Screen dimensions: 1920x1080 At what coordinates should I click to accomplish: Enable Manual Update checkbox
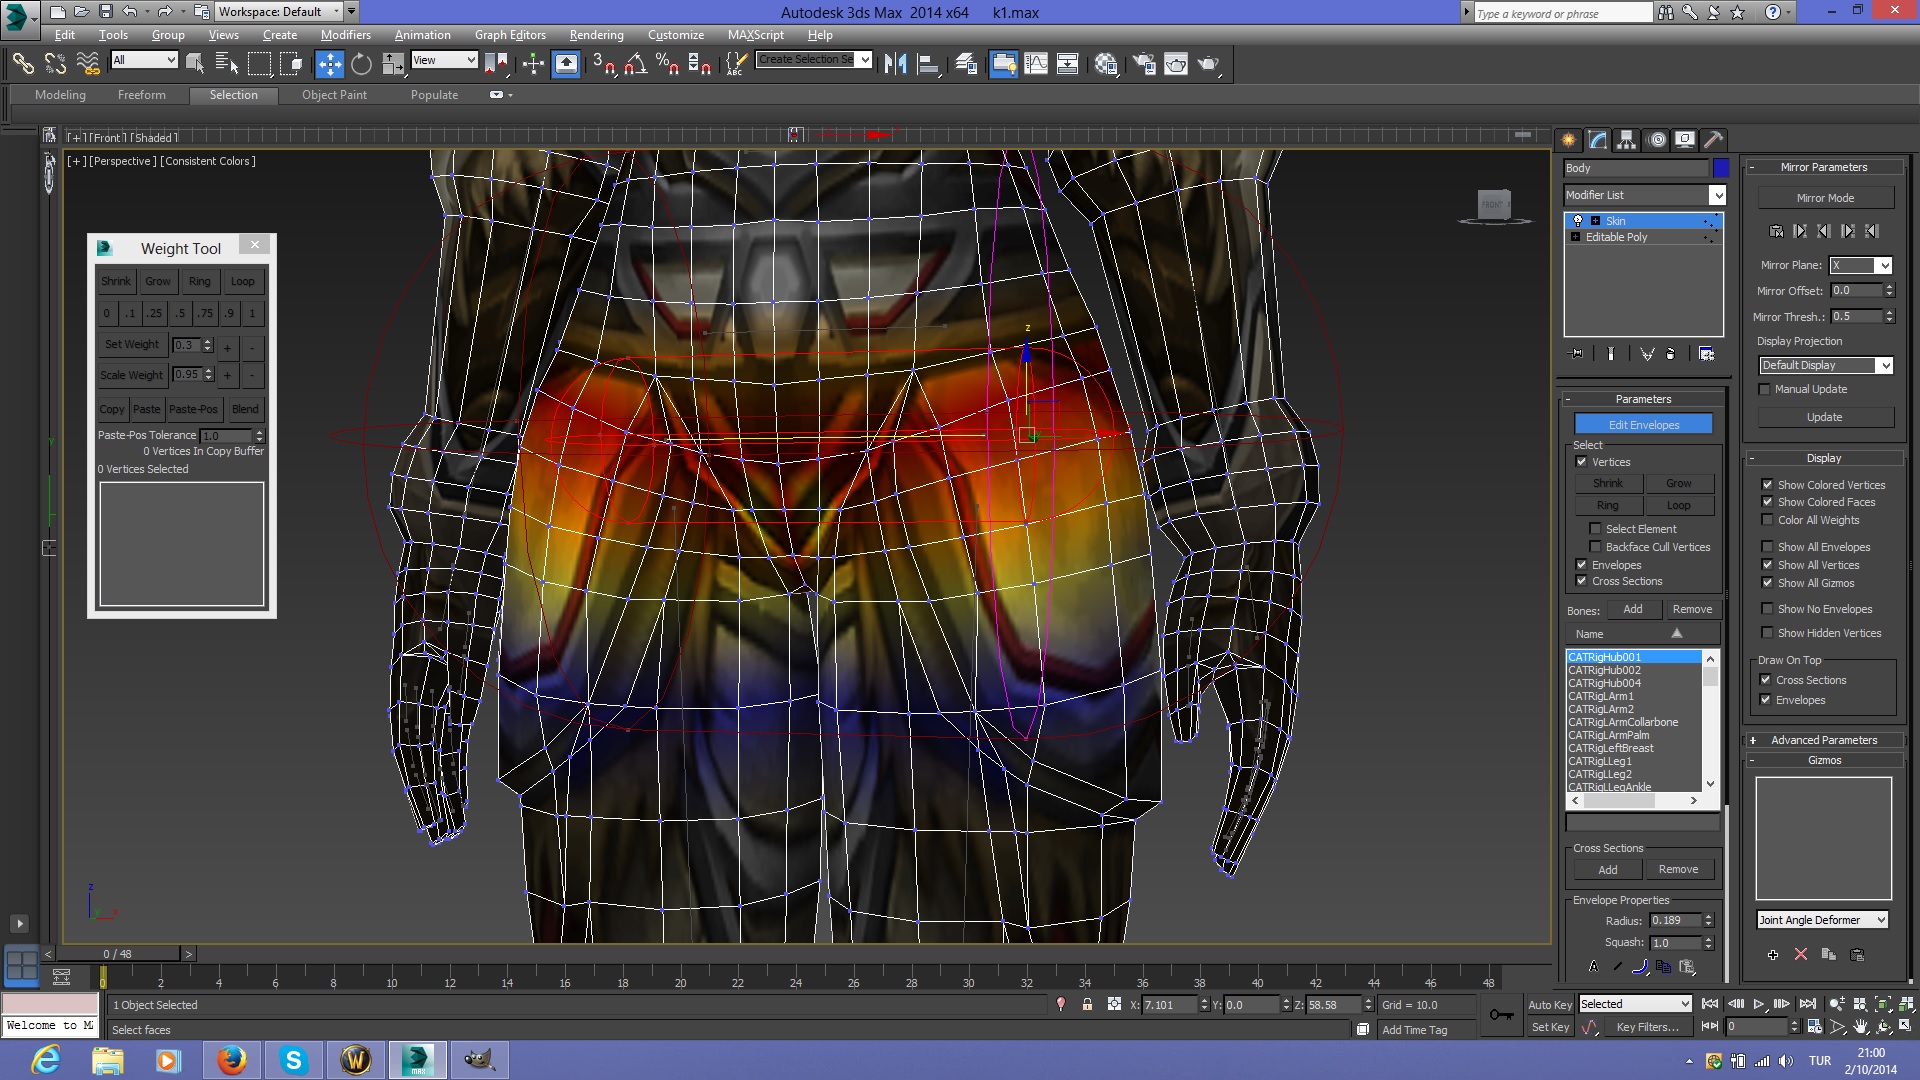(1765, 389)
